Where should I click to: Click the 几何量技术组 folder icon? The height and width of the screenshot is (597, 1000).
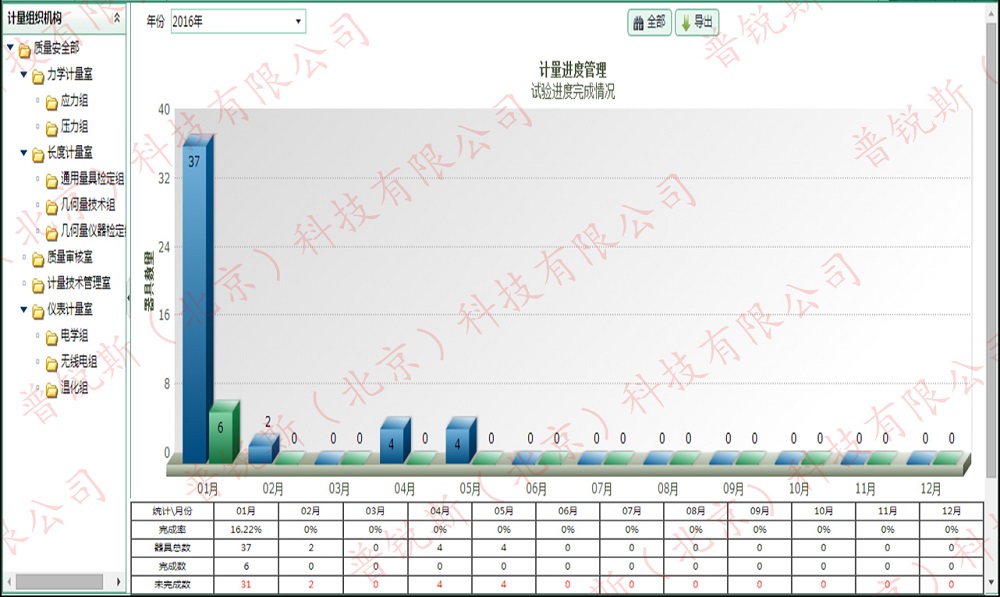coord(51,206)
